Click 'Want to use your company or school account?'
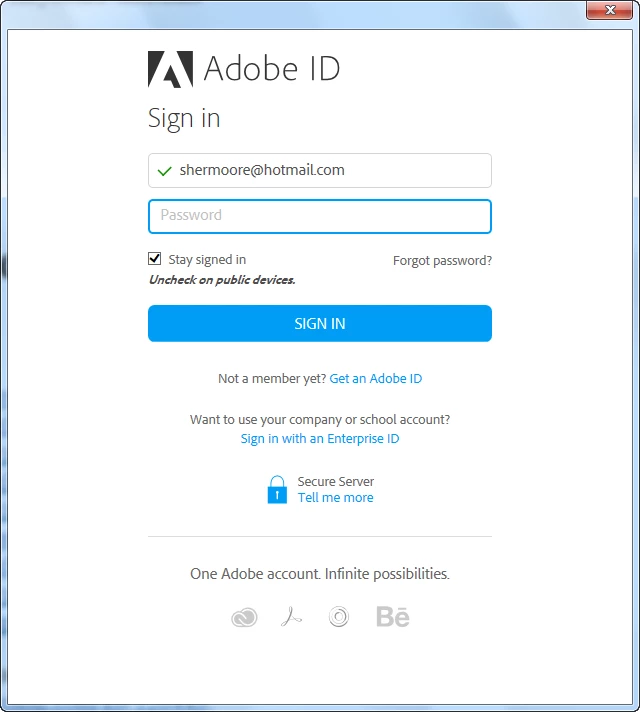Image resolution: width=640 pixels, height=712 pixels. (320, 420)
